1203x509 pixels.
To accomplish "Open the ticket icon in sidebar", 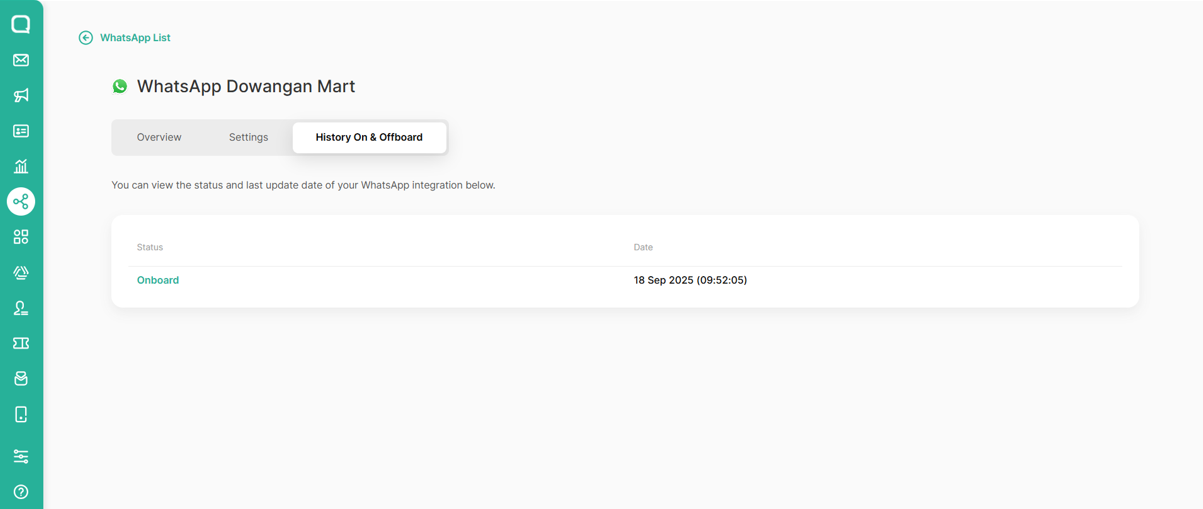I will pos(21,343).
